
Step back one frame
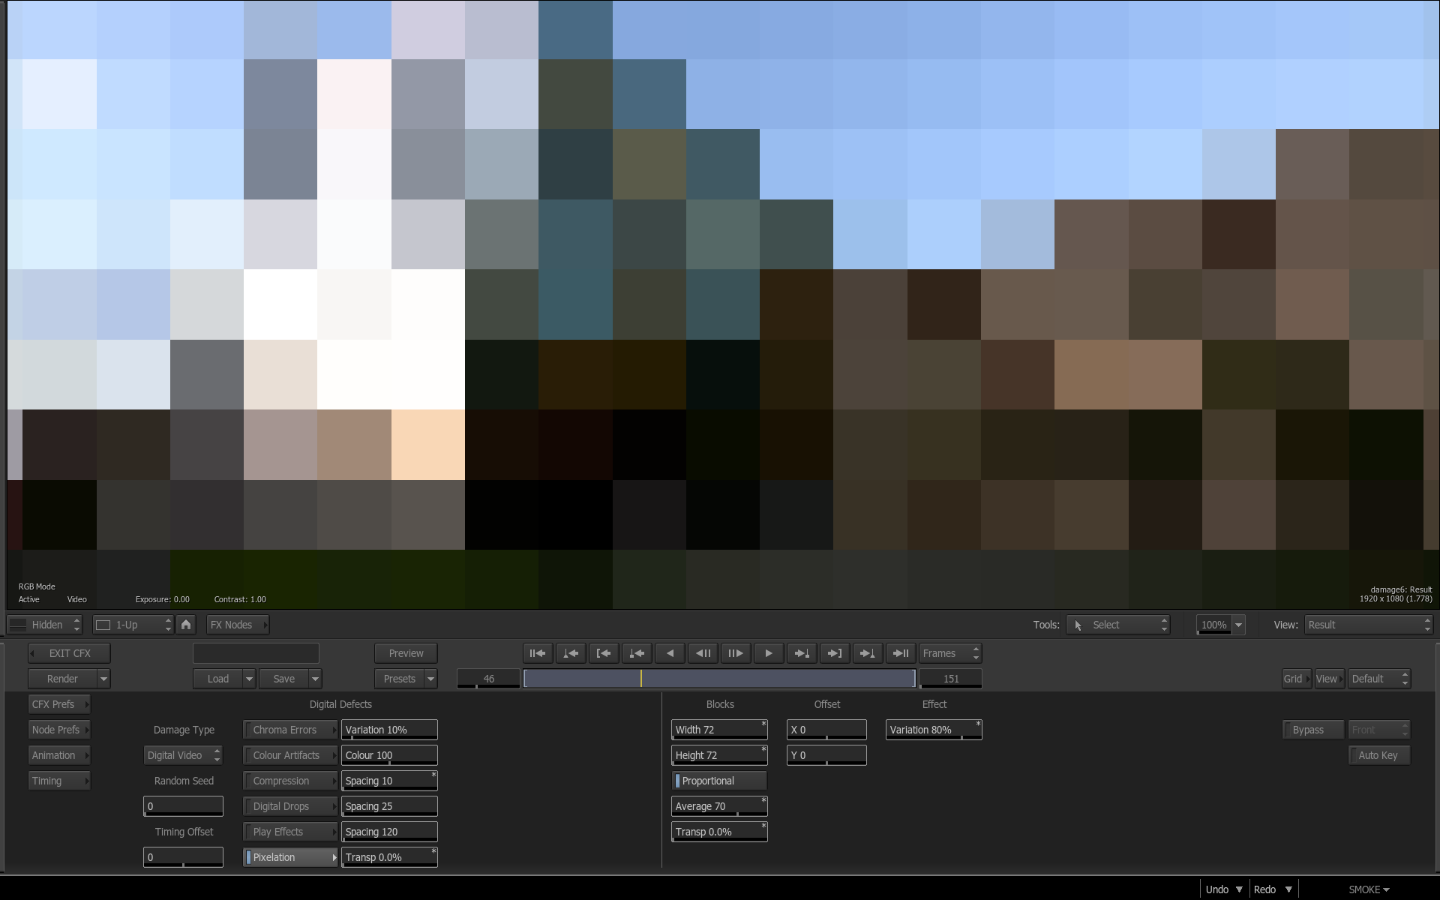click(x=703, y=654)
